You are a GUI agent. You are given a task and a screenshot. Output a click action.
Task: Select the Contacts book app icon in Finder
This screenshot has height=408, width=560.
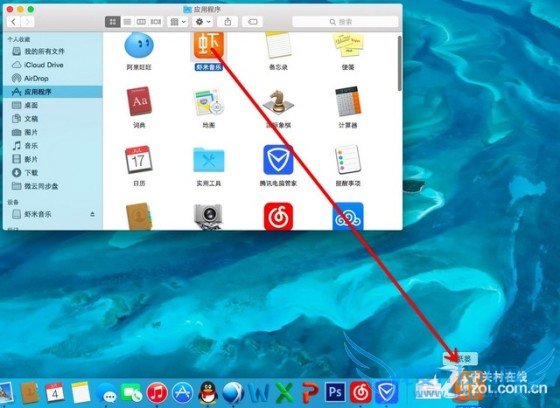139,216
